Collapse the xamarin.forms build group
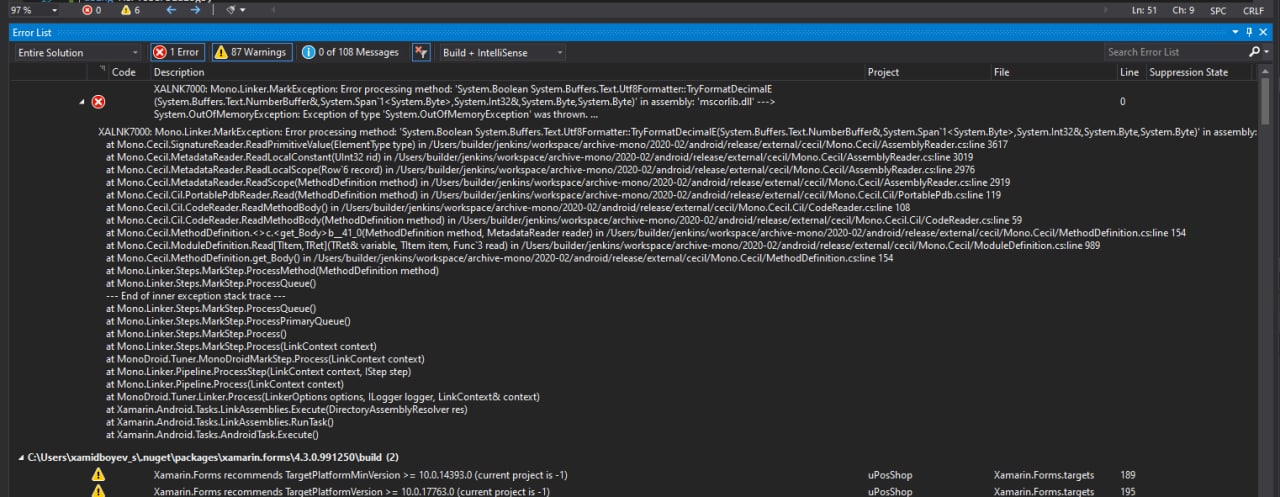Screen dimensions: 1280x497 pyautogui.click(x=21, y=457)
